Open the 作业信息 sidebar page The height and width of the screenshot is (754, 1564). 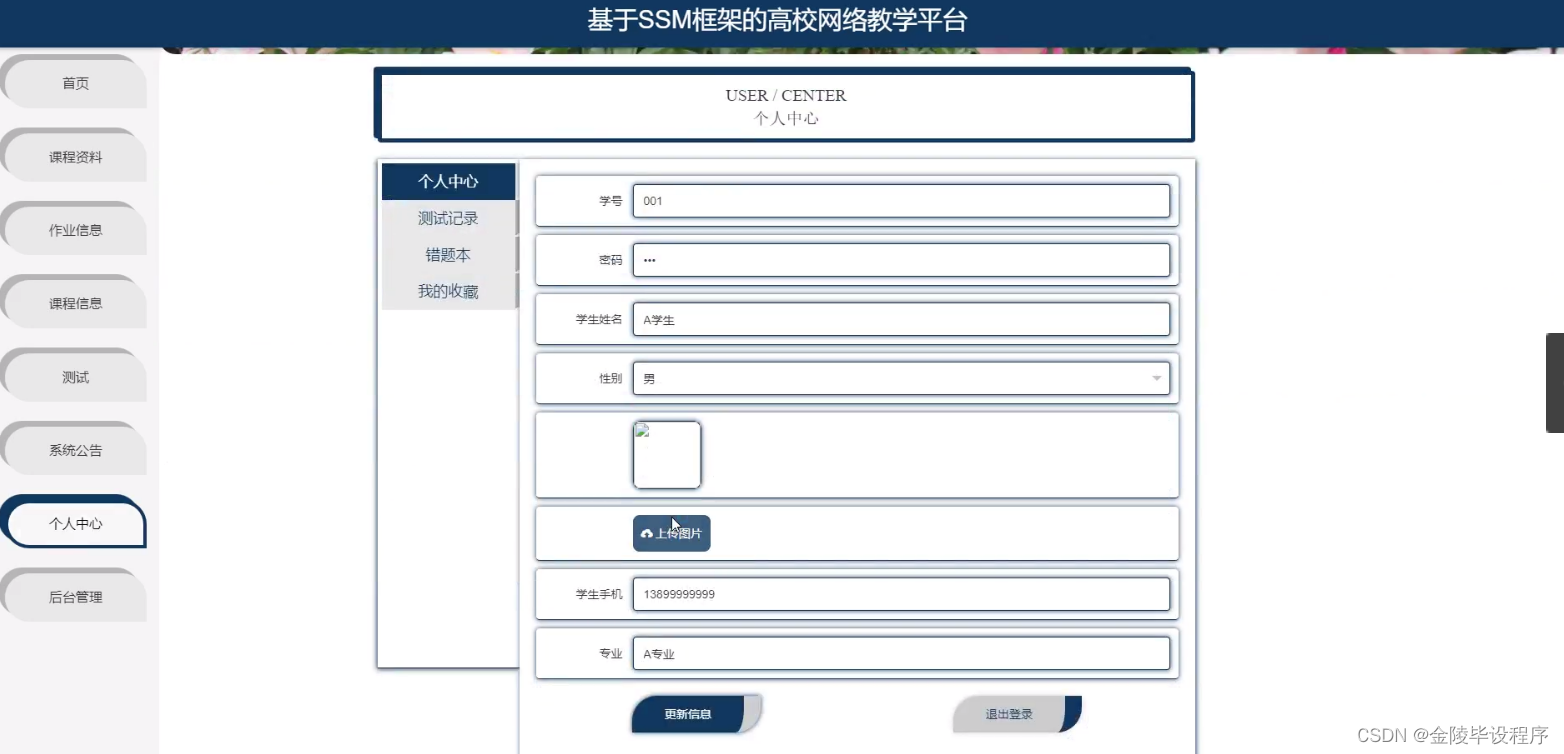[x=74, y=229]
